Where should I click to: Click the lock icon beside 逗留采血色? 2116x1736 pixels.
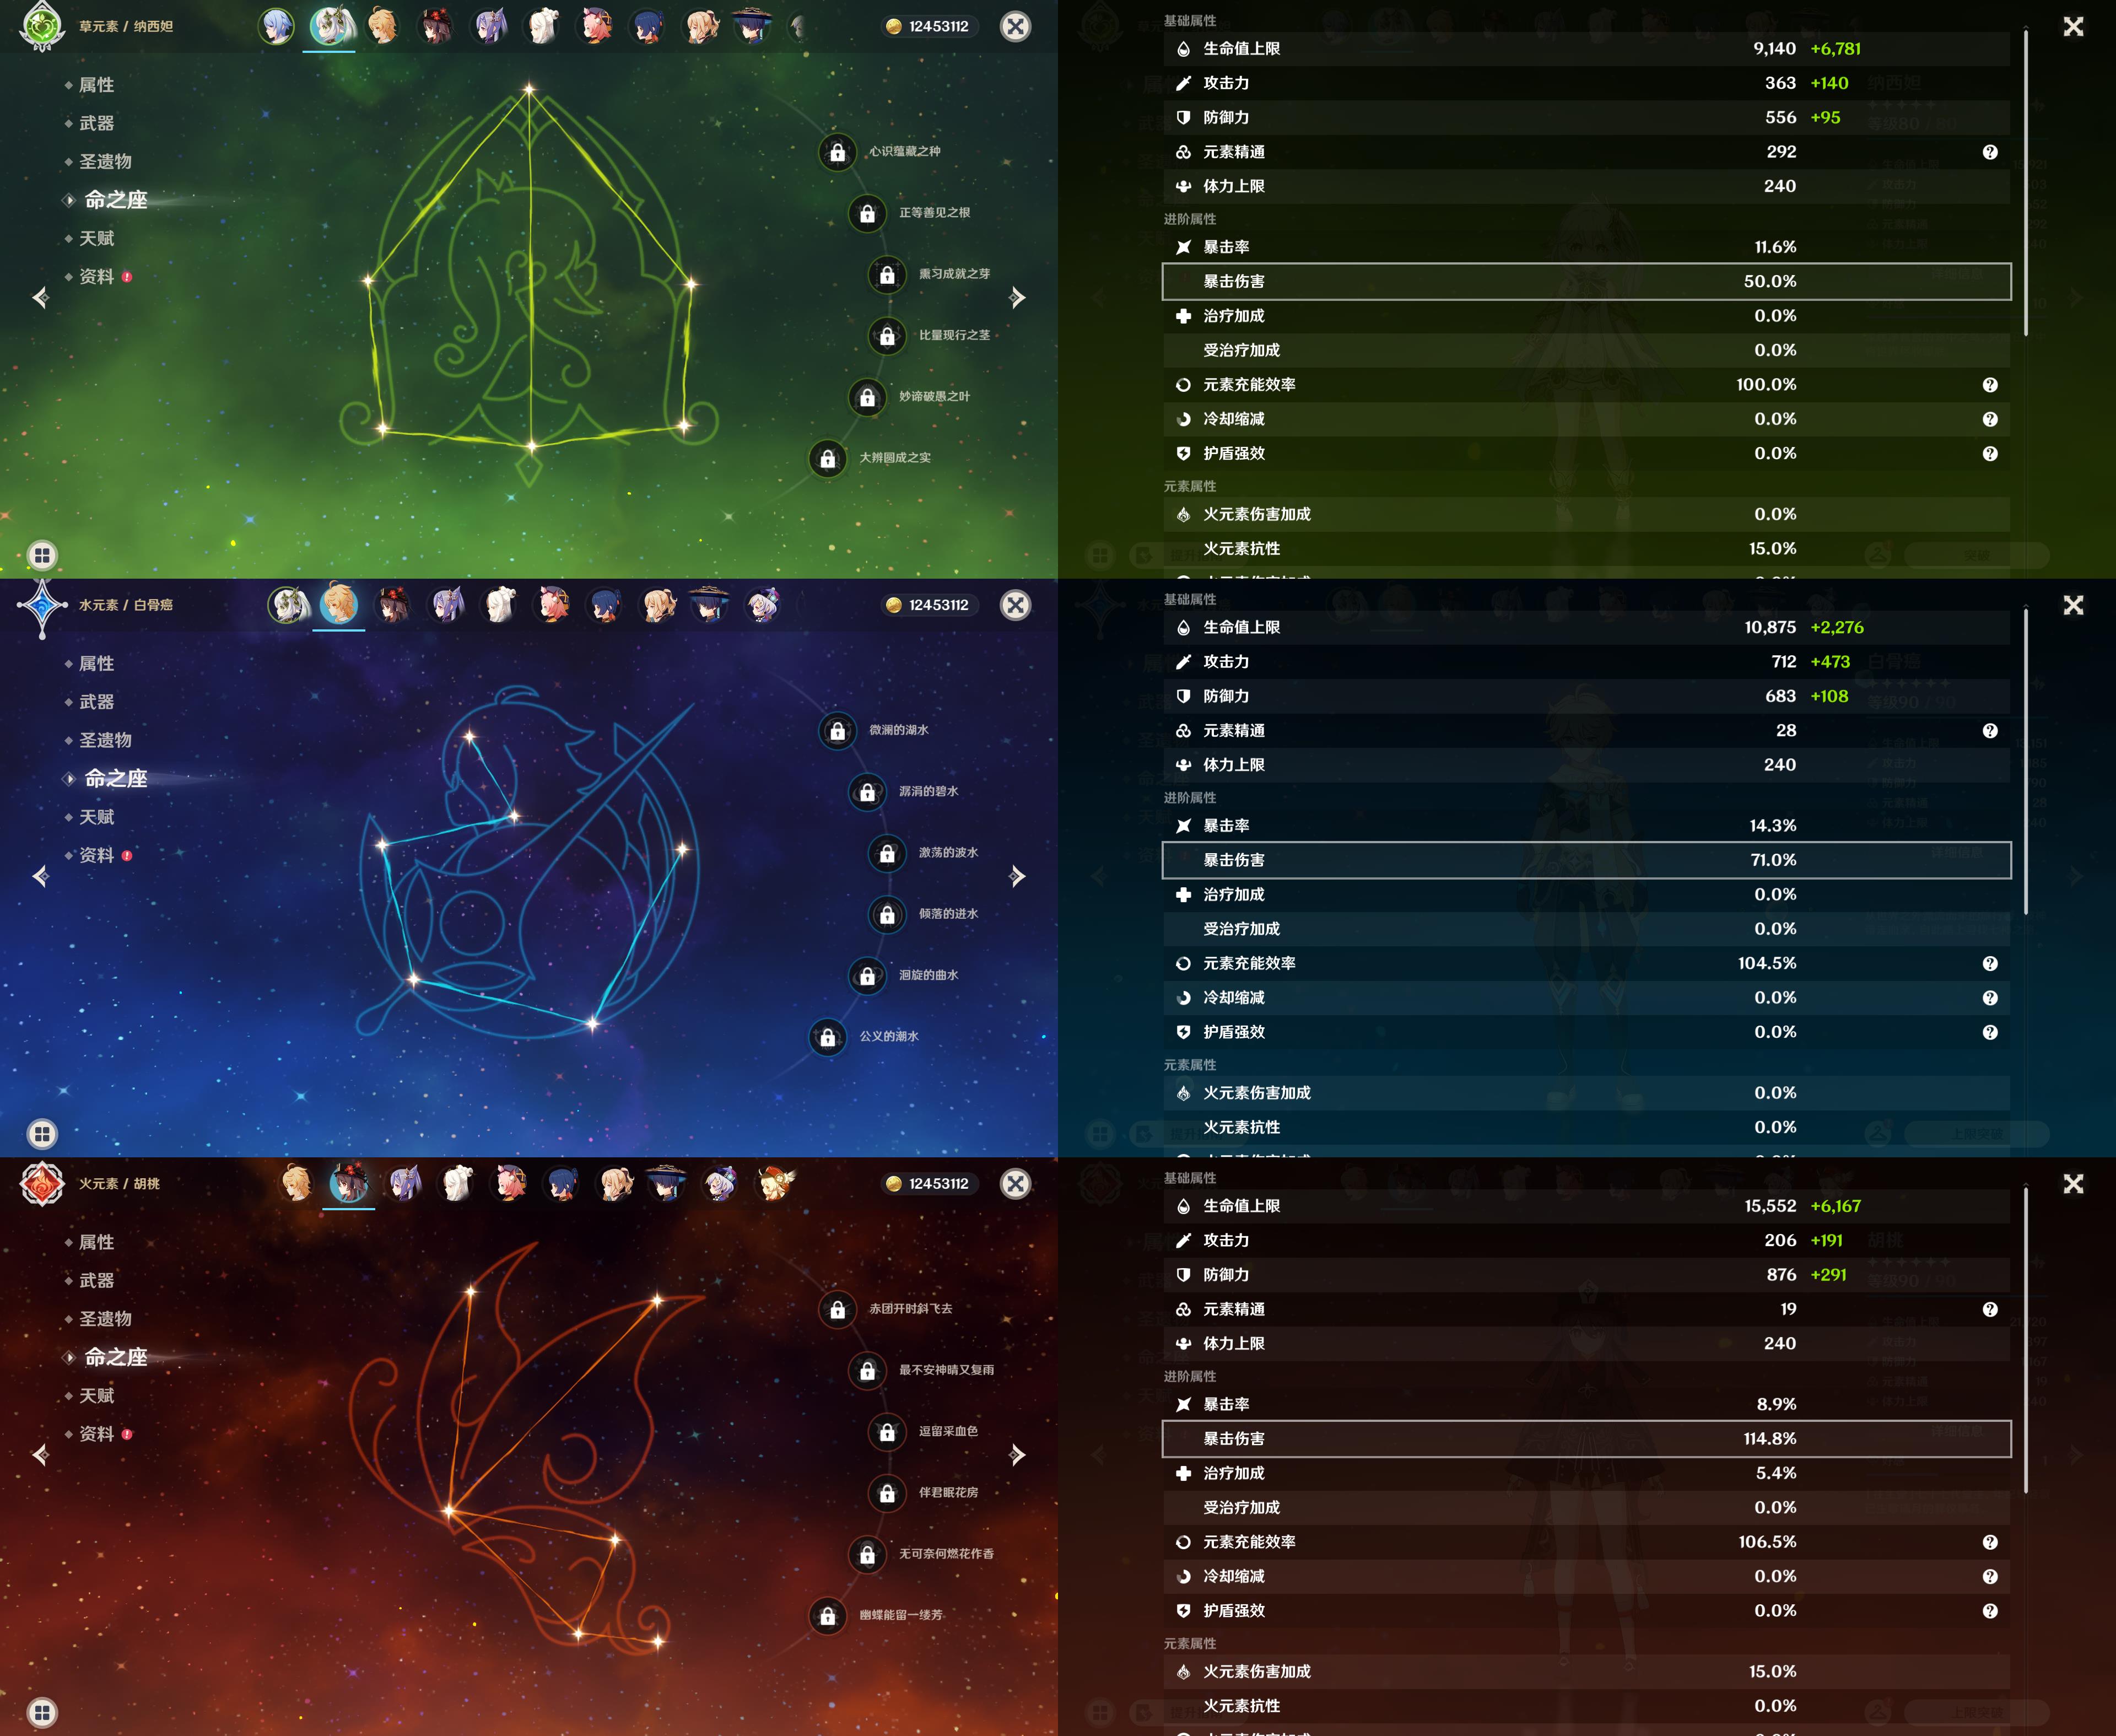(886, 1432)
